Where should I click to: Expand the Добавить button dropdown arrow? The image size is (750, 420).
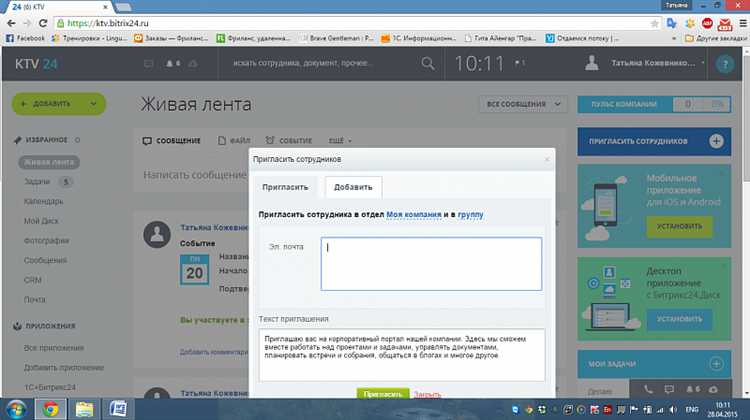pyautogui.click(x=93, y=104)
